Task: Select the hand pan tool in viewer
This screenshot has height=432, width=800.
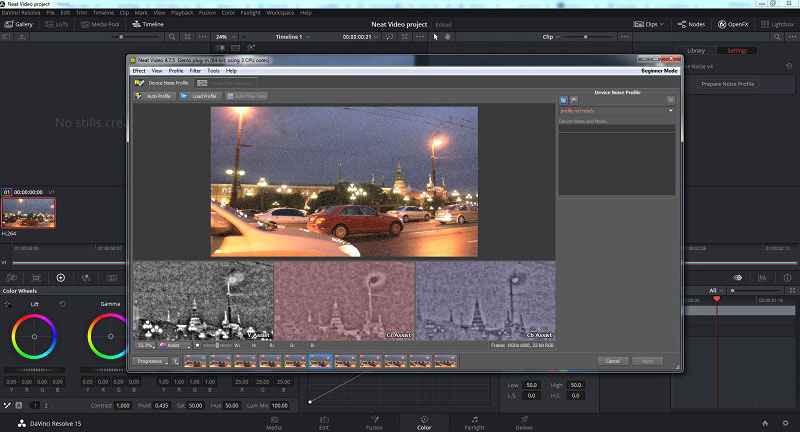Action: pyautogui.click(x=447, y=37)
